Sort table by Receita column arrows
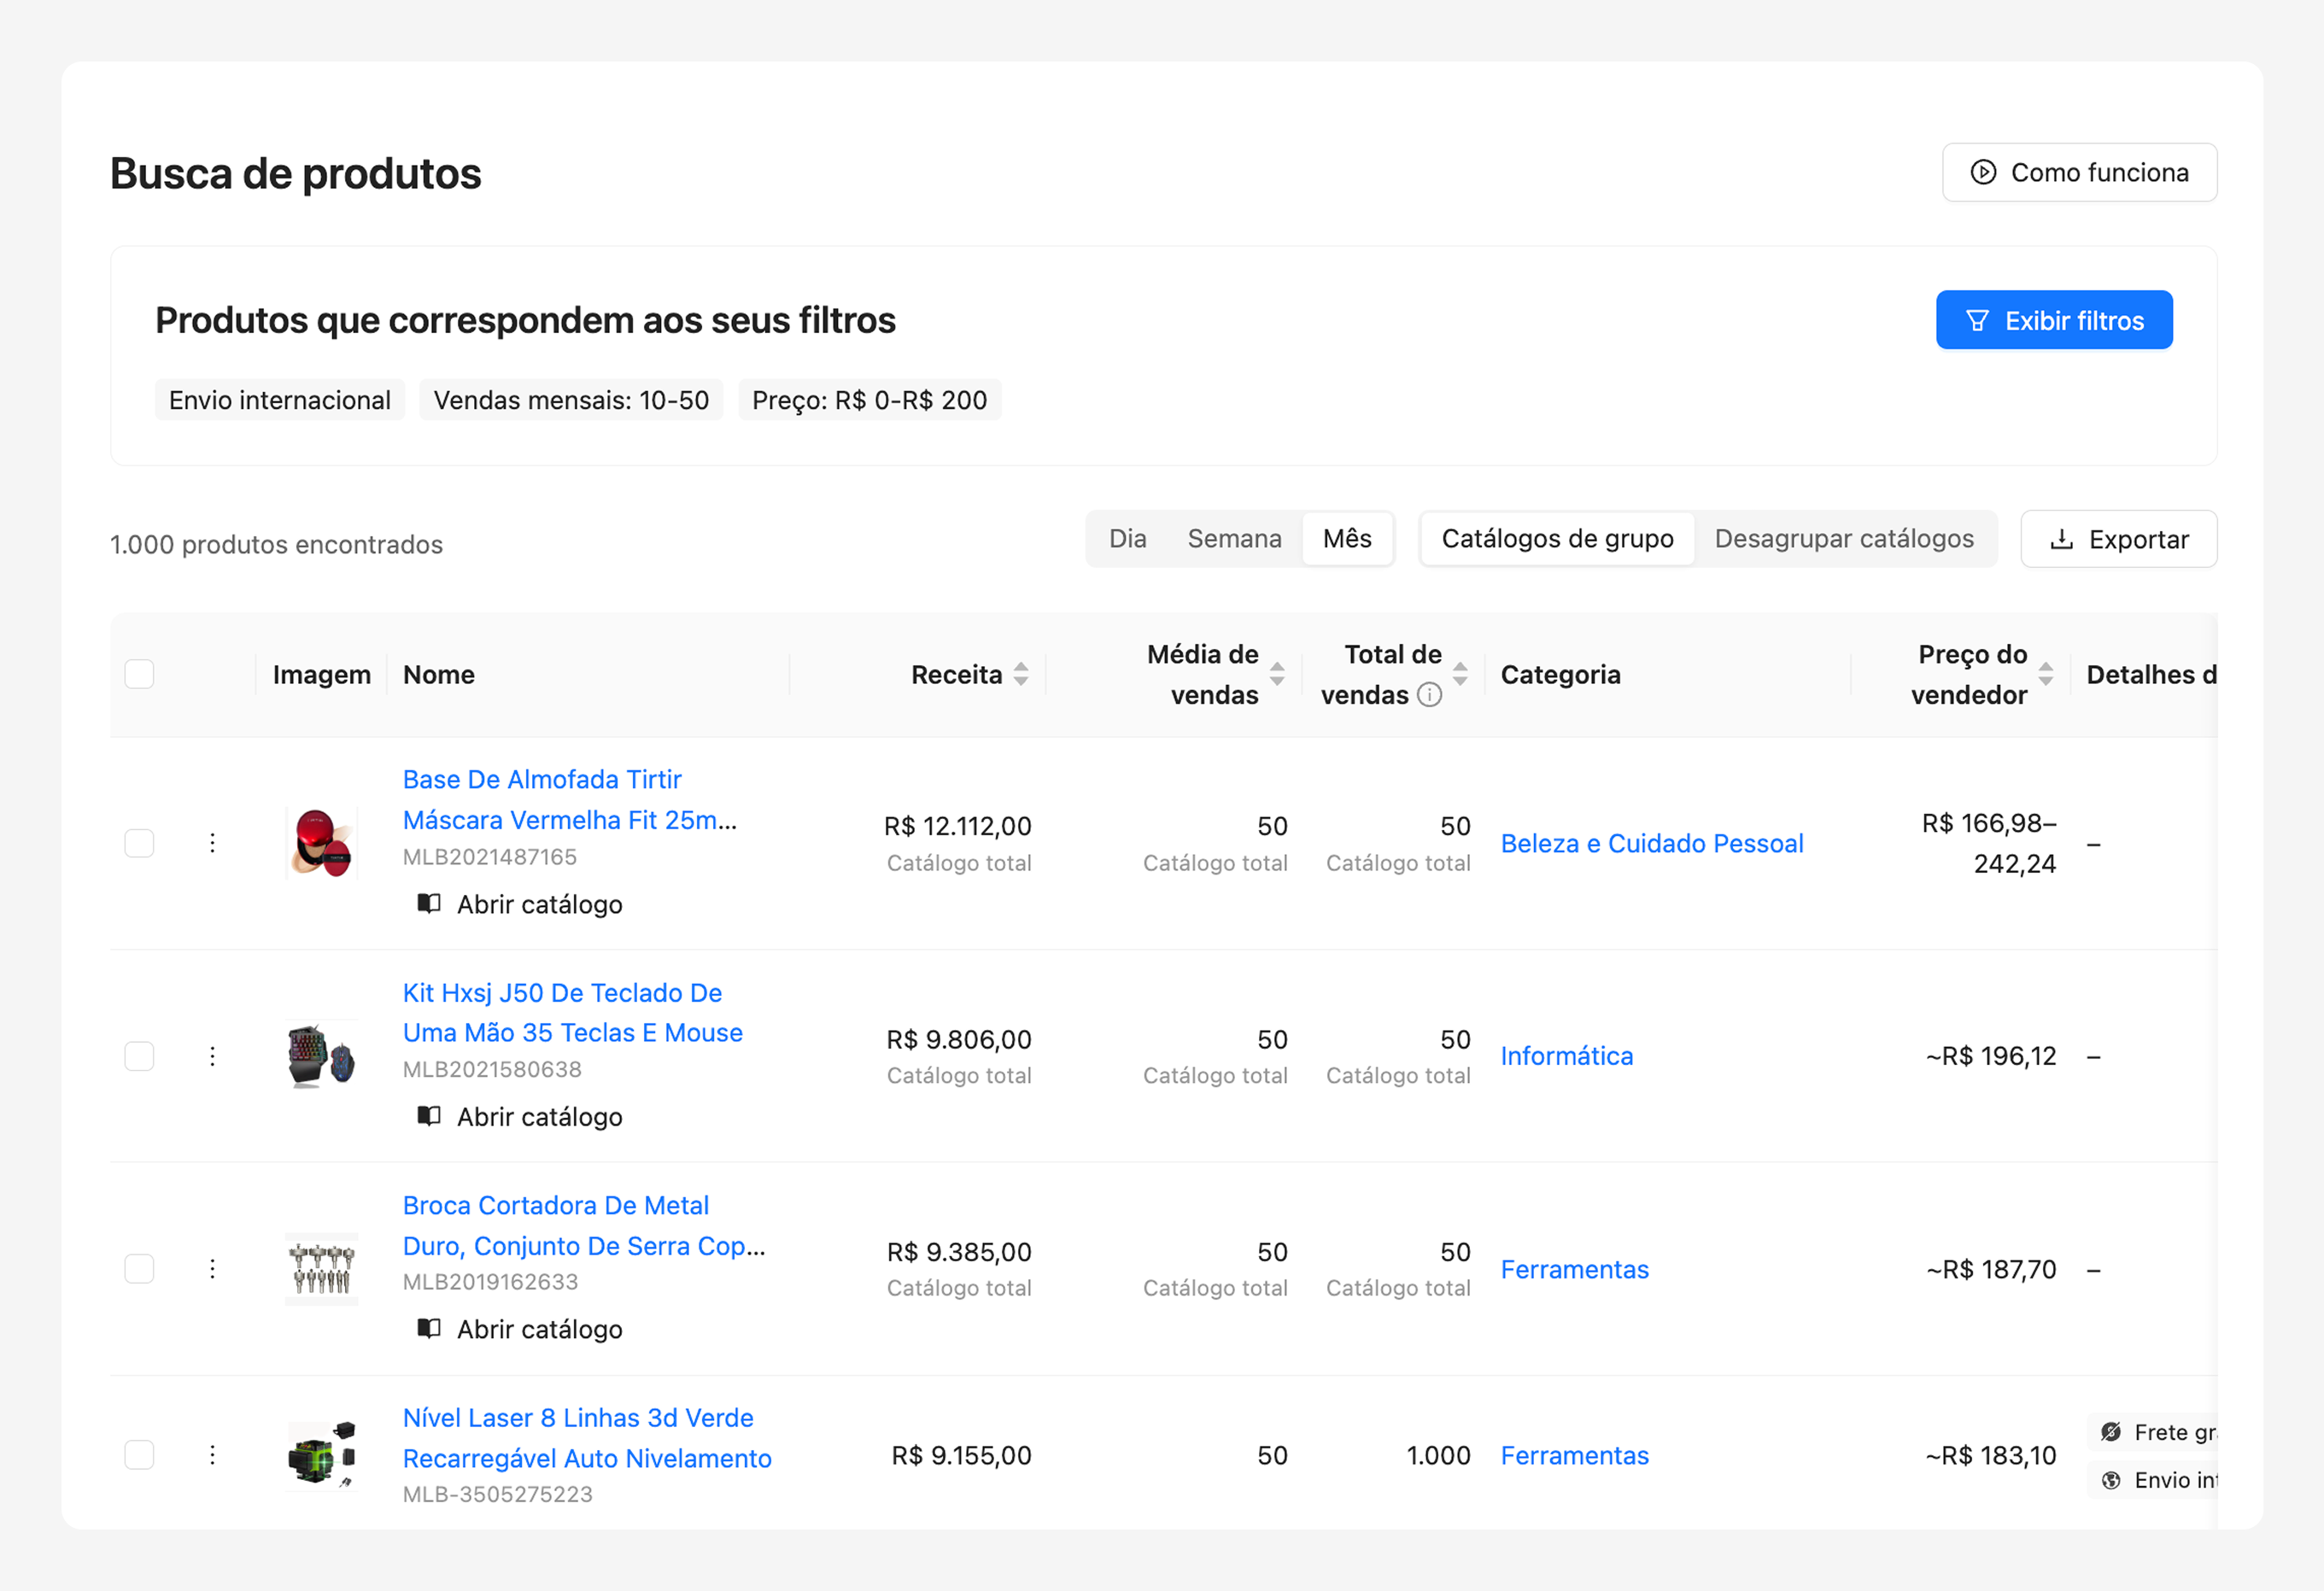The image size is (2324, 1591). tap(1021, 674)
